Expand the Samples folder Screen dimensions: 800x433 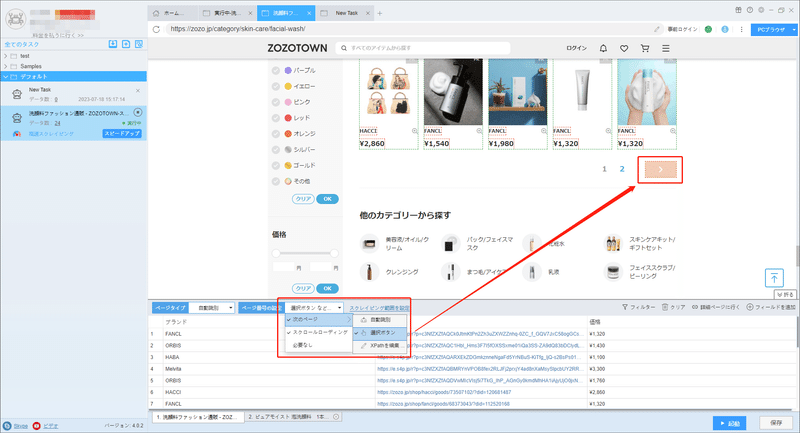tap(6, 66)
